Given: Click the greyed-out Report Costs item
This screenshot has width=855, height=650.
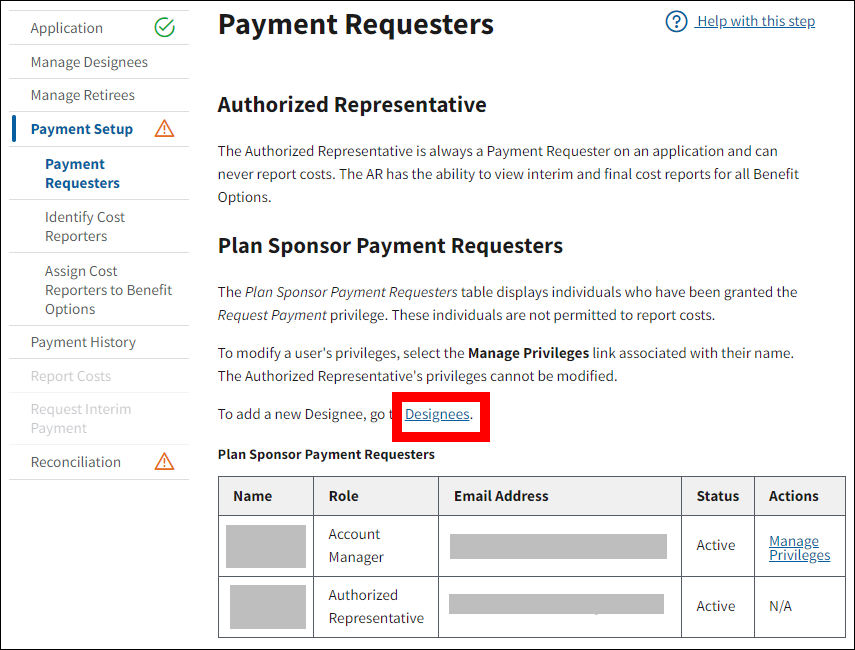Looking at the screenshot, I should pos(71,376).
